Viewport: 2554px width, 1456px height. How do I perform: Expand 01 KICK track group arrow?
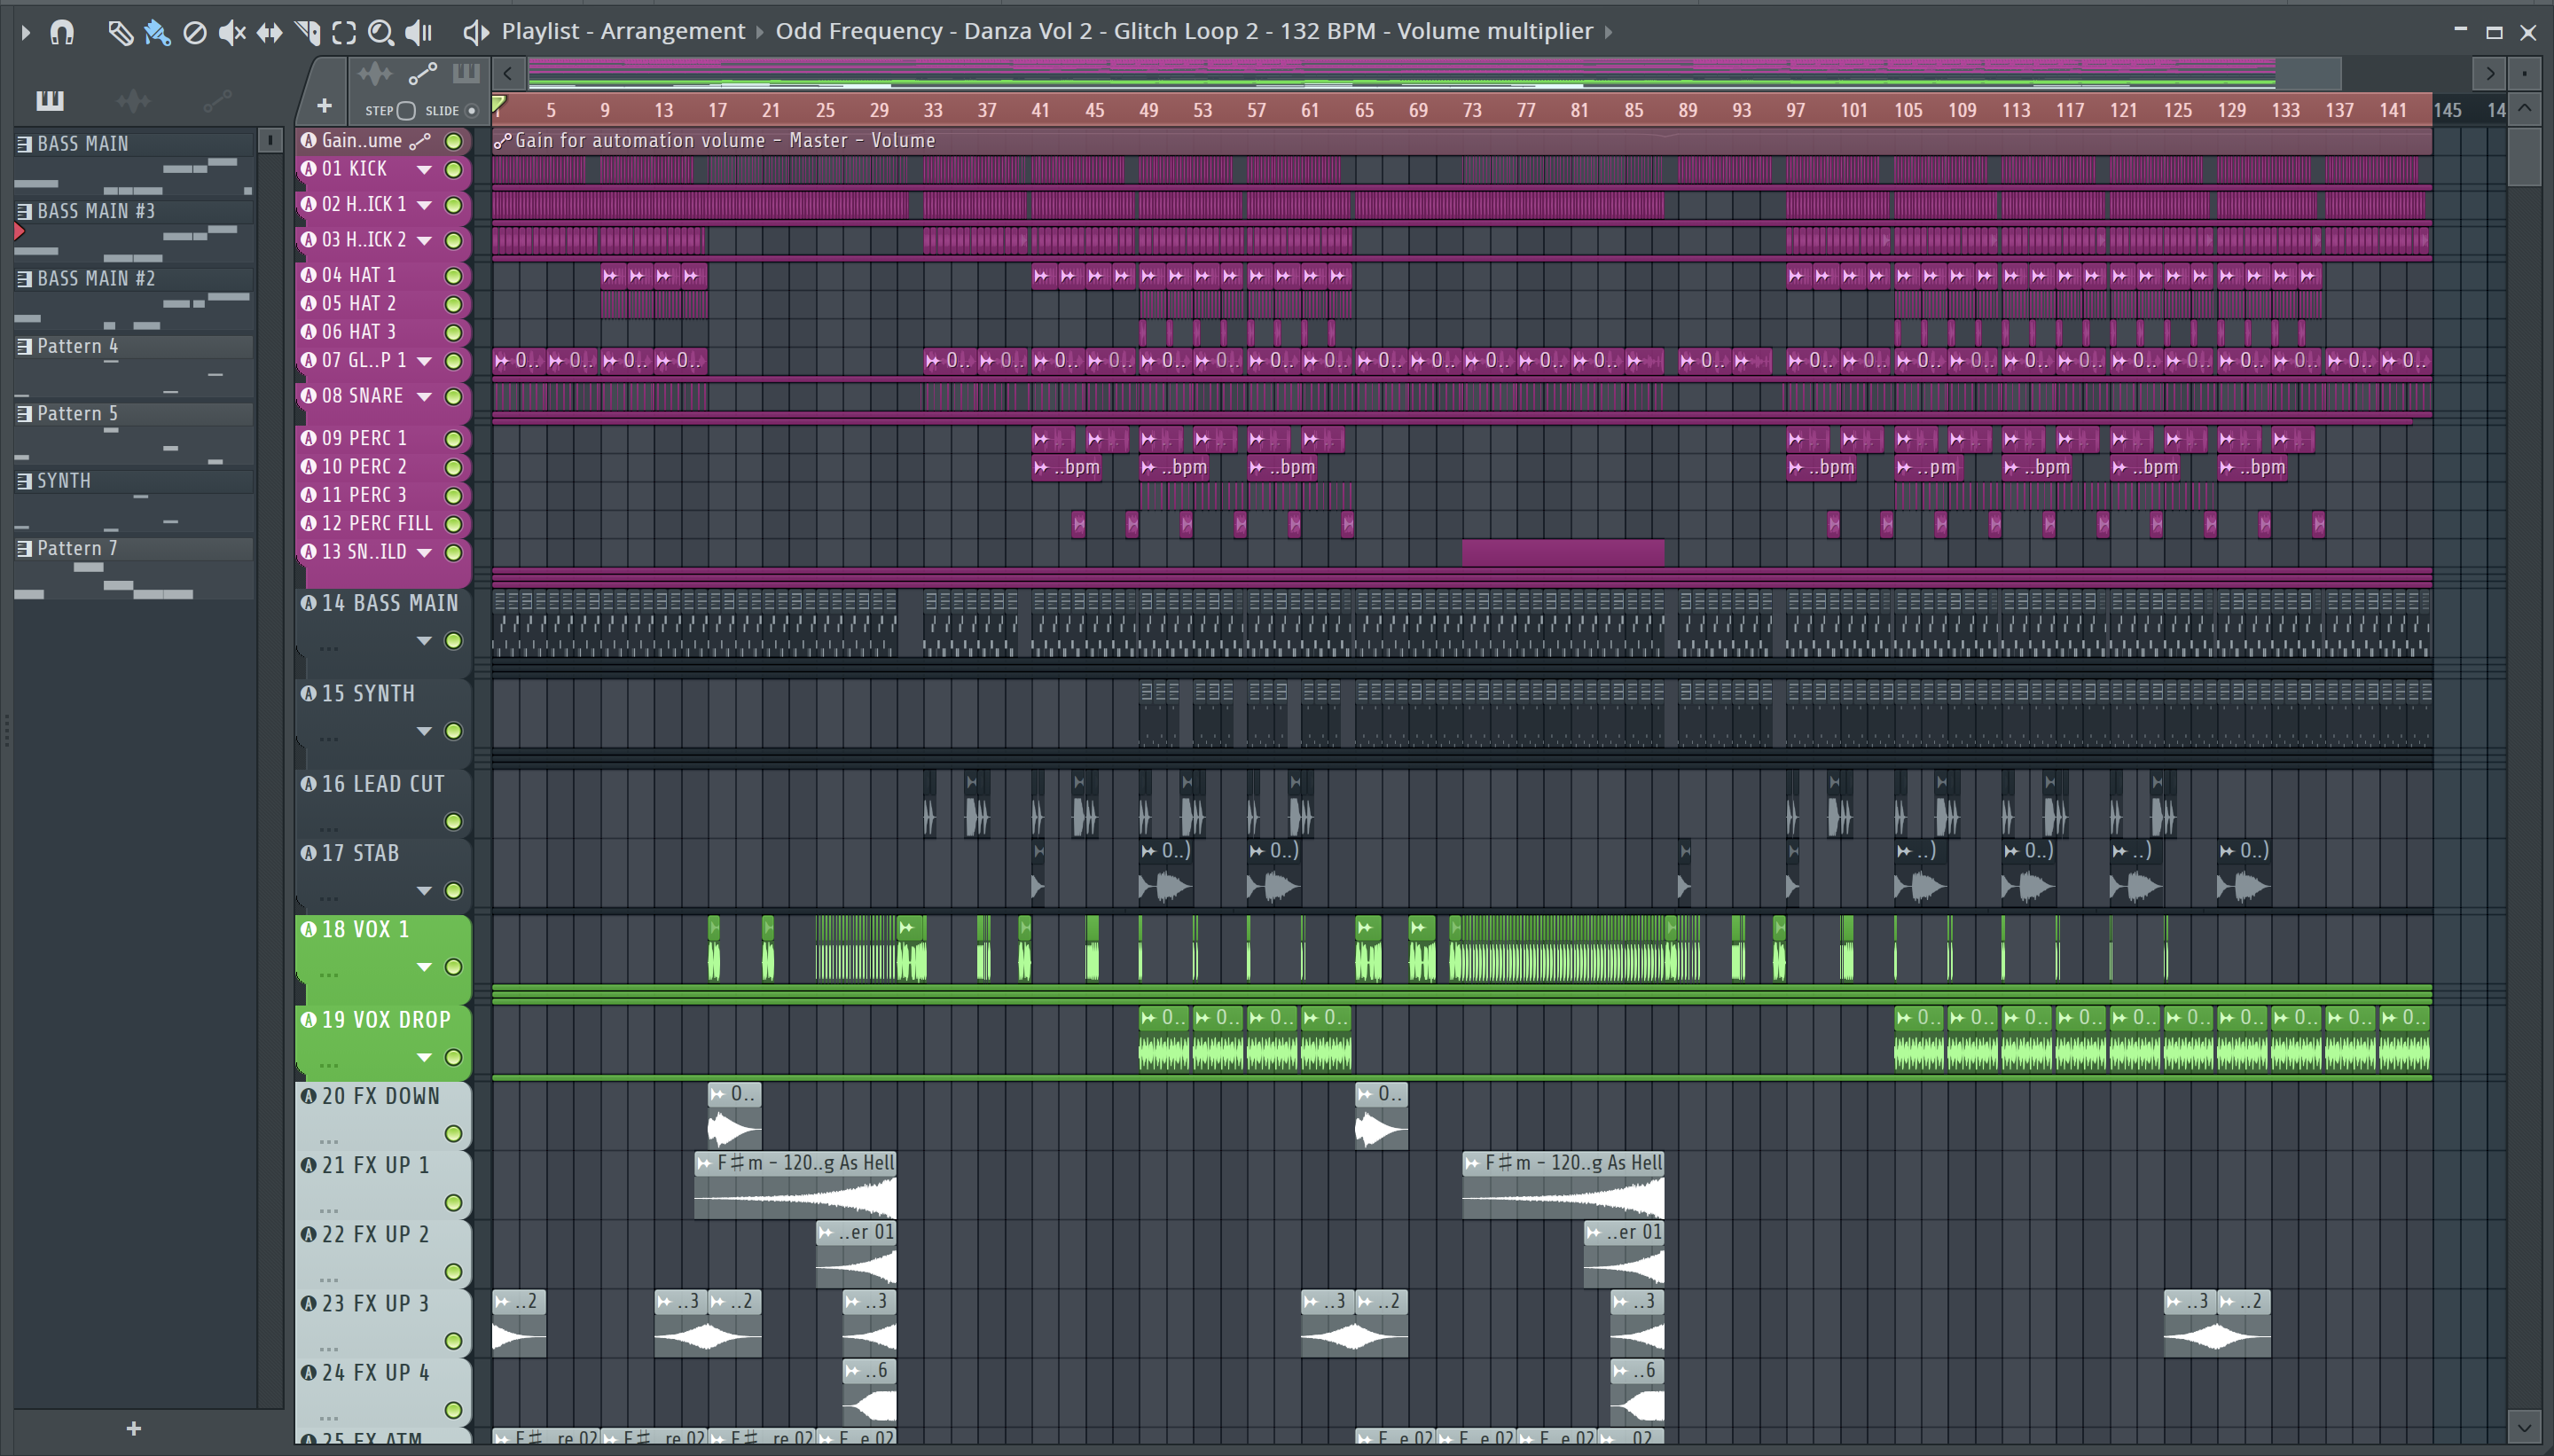point(424,170)
